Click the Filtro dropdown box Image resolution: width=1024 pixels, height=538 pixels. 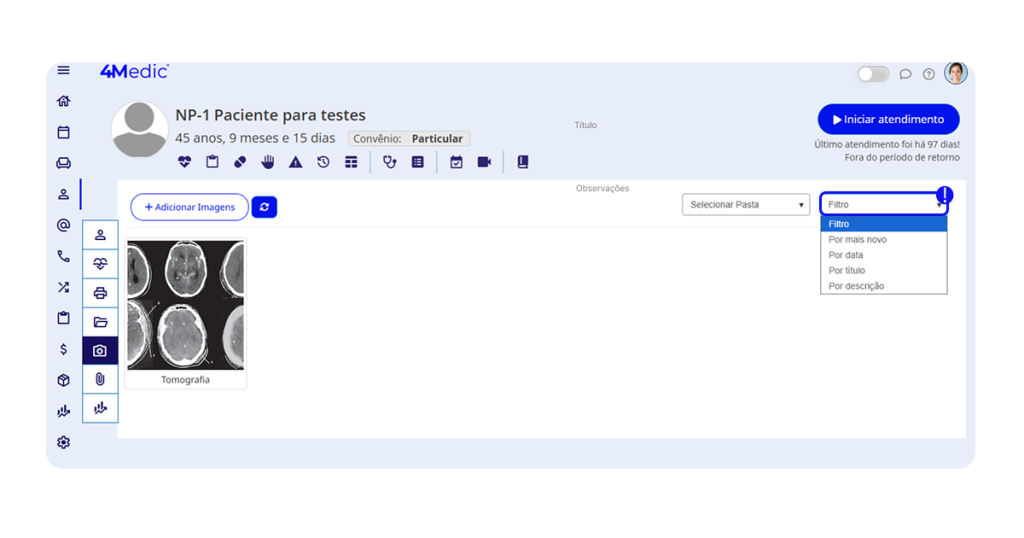click(x=882, y=204)
